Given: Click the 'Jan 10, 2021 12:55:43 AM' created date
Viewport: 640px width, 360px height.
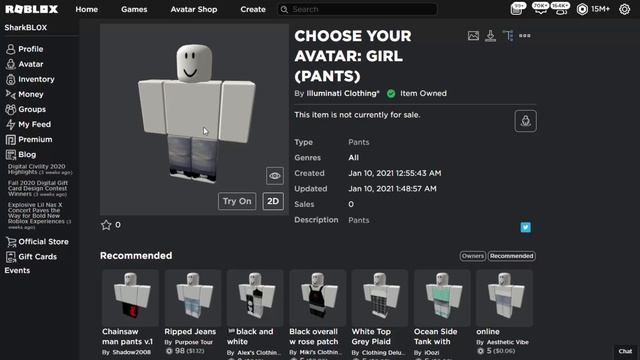Looking at the screenshot, I should [x=395, y=173].
